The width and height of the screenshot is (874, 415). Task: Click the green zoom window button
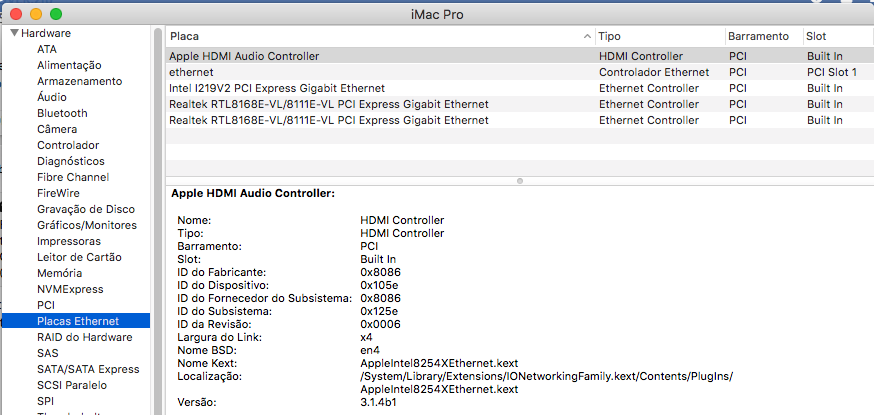(56, 14)
